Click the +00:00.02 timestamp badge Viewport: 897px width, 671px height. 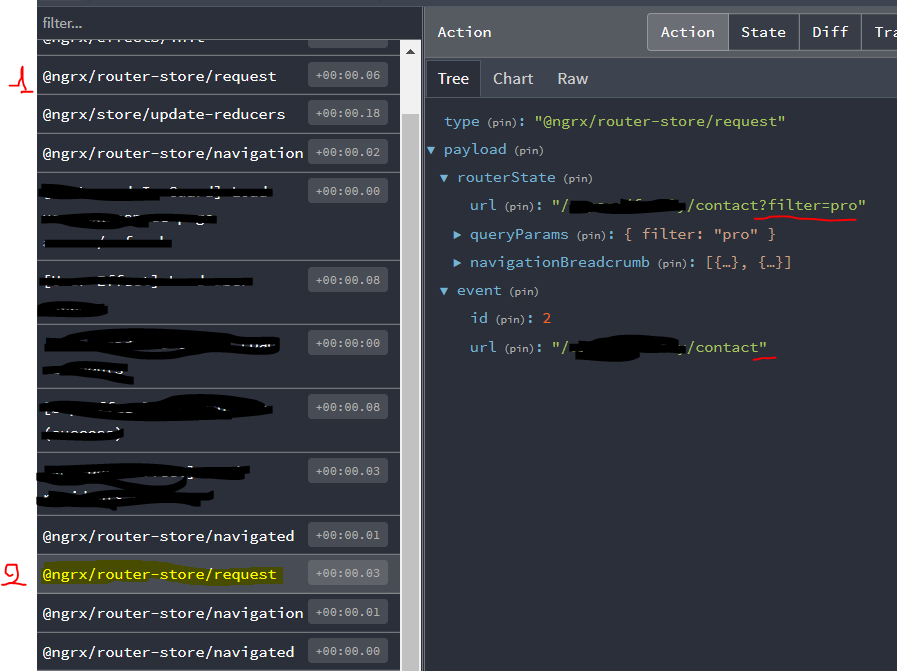click(348, 152)
